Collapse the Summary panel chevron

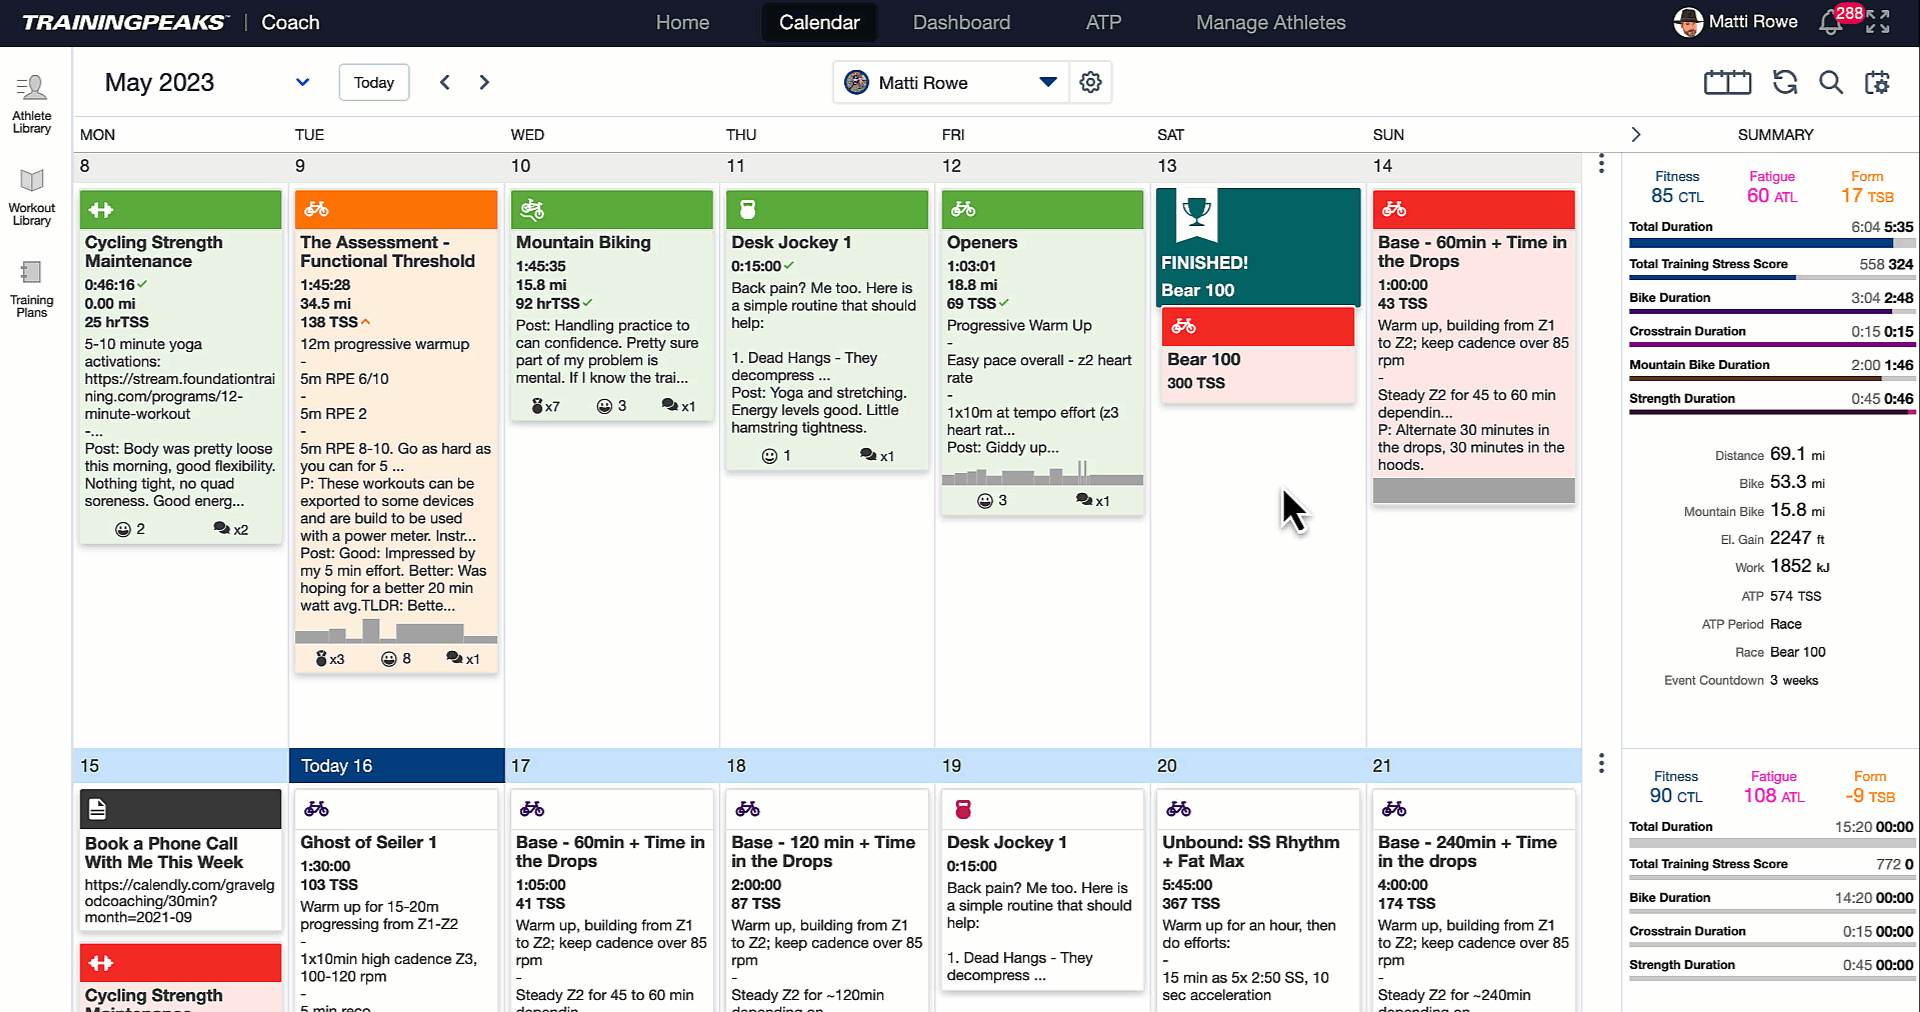(x=1636, y=135)
